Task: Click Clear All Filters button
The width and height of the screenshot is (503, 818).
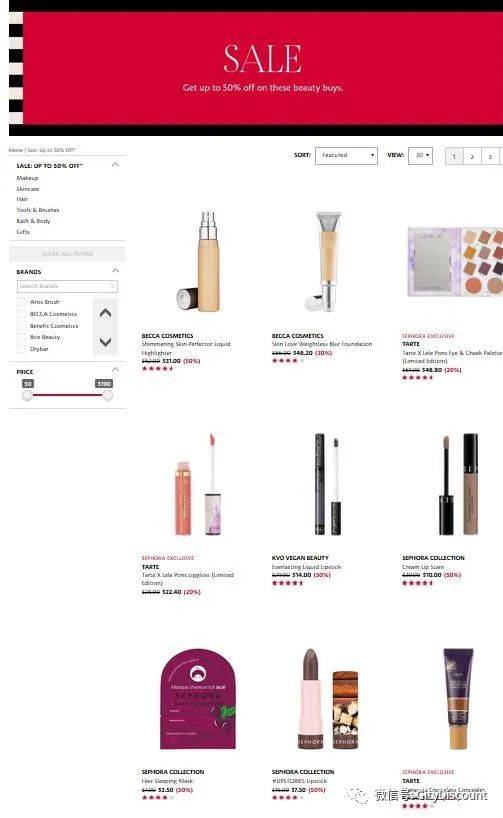Action: point(67,254)
